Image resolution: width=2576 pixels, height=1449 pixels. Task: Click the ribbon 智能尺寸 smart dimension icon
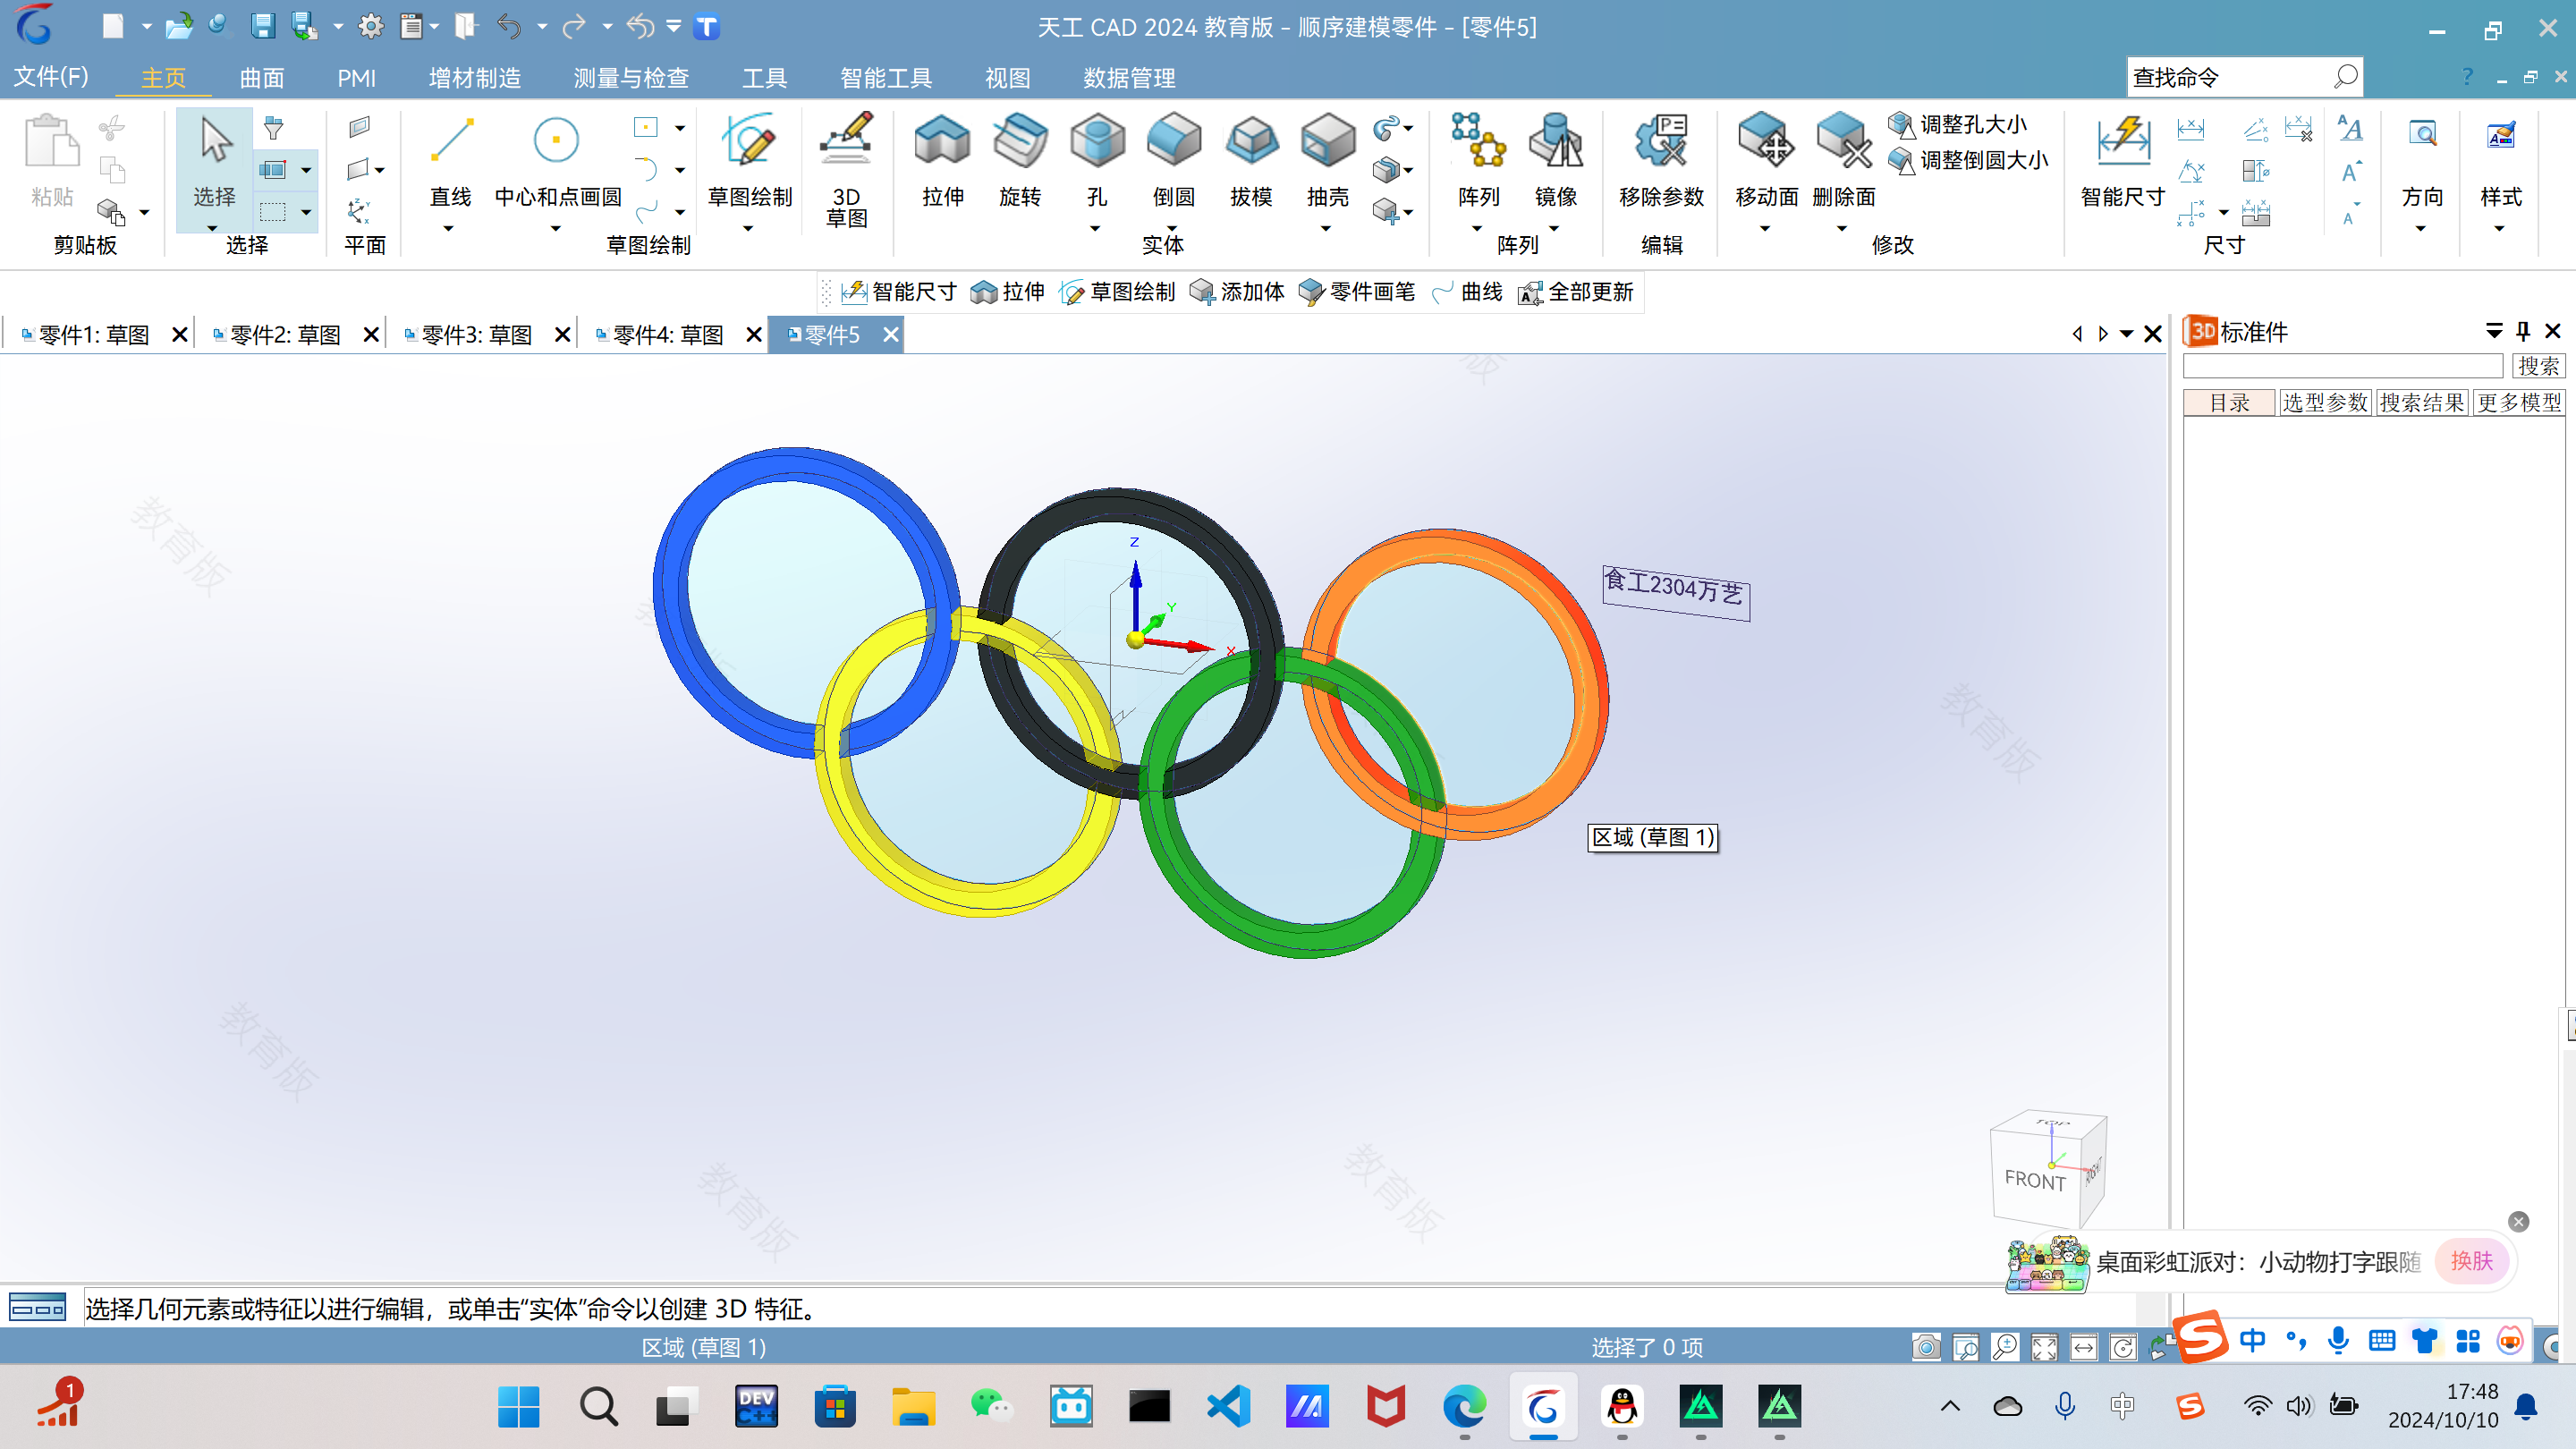coord(2123,140)
